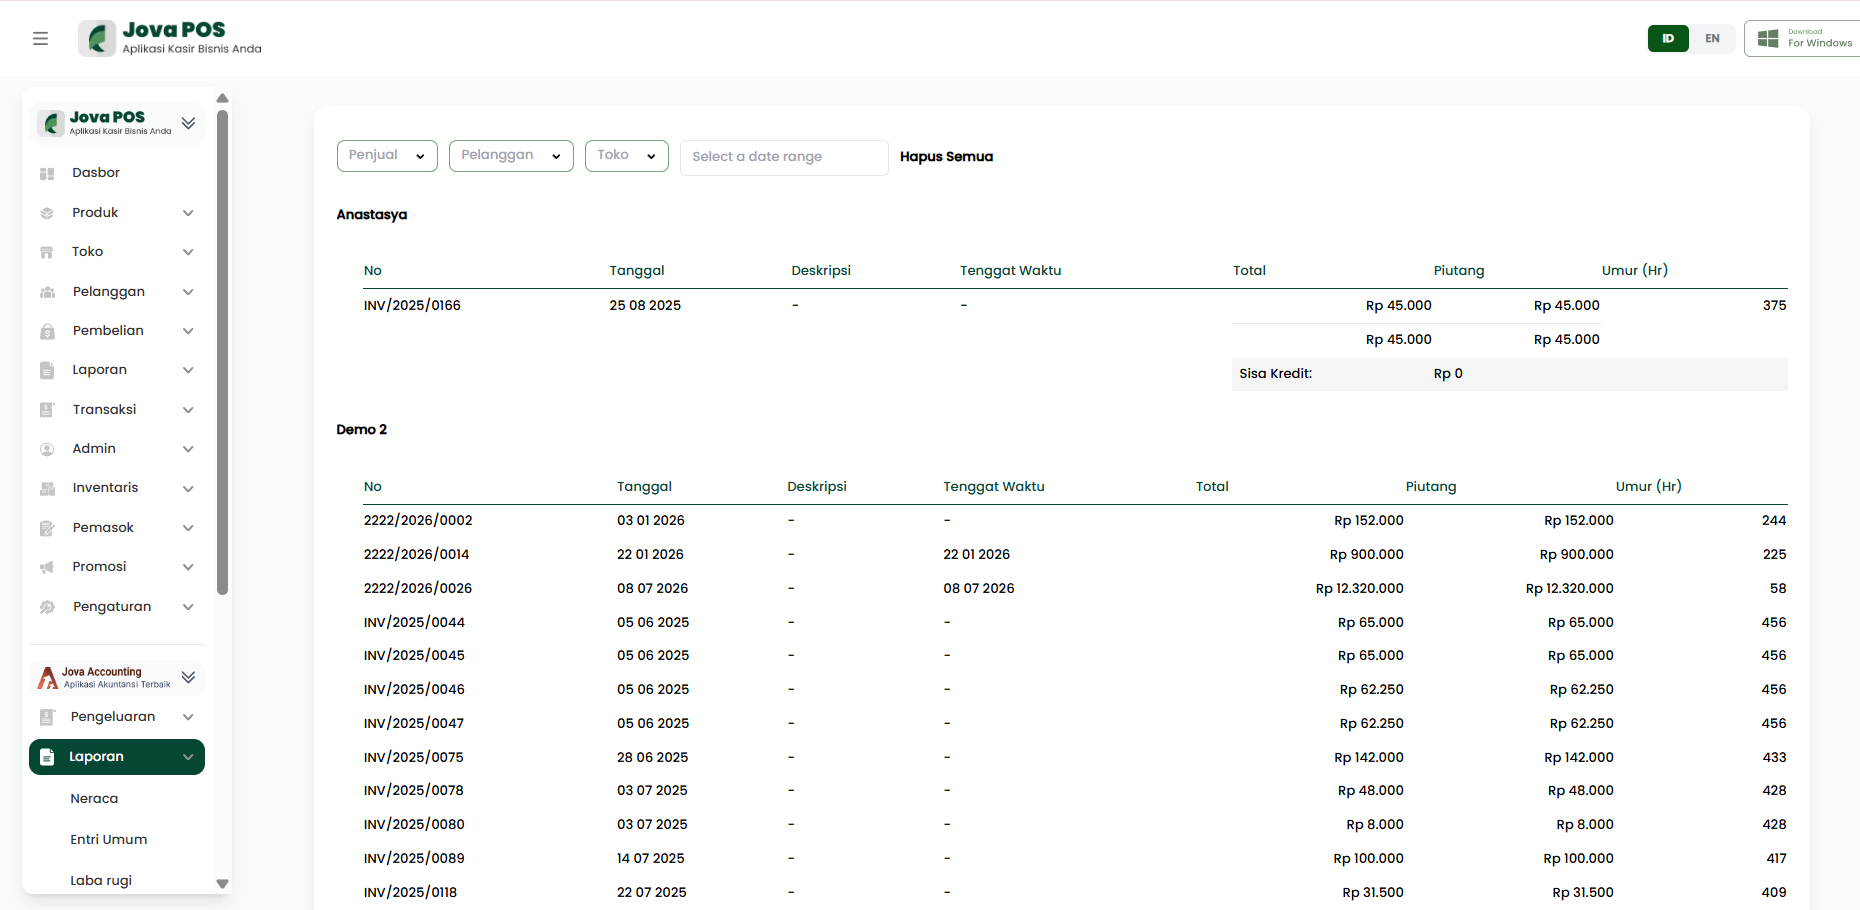Click the Transaksi receipt icon
The width and height of the screenshot is (1860, 910).
47,410
